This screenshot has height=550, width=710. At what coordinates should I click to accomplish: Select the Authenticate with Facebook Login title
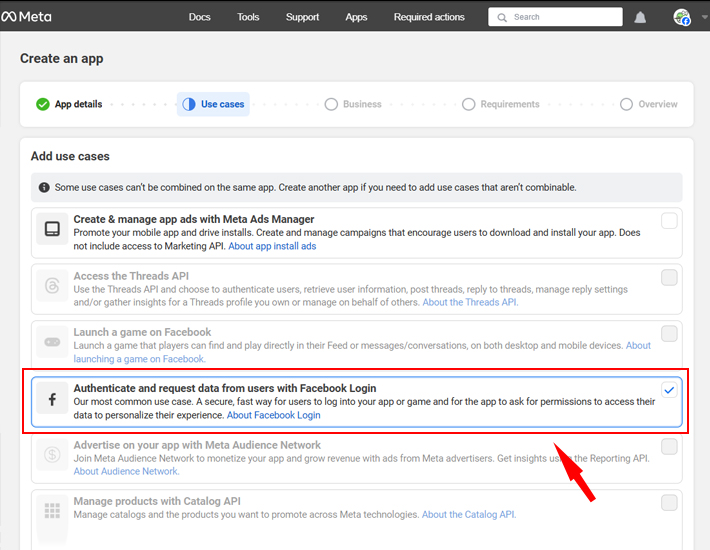tap(225, 388)
